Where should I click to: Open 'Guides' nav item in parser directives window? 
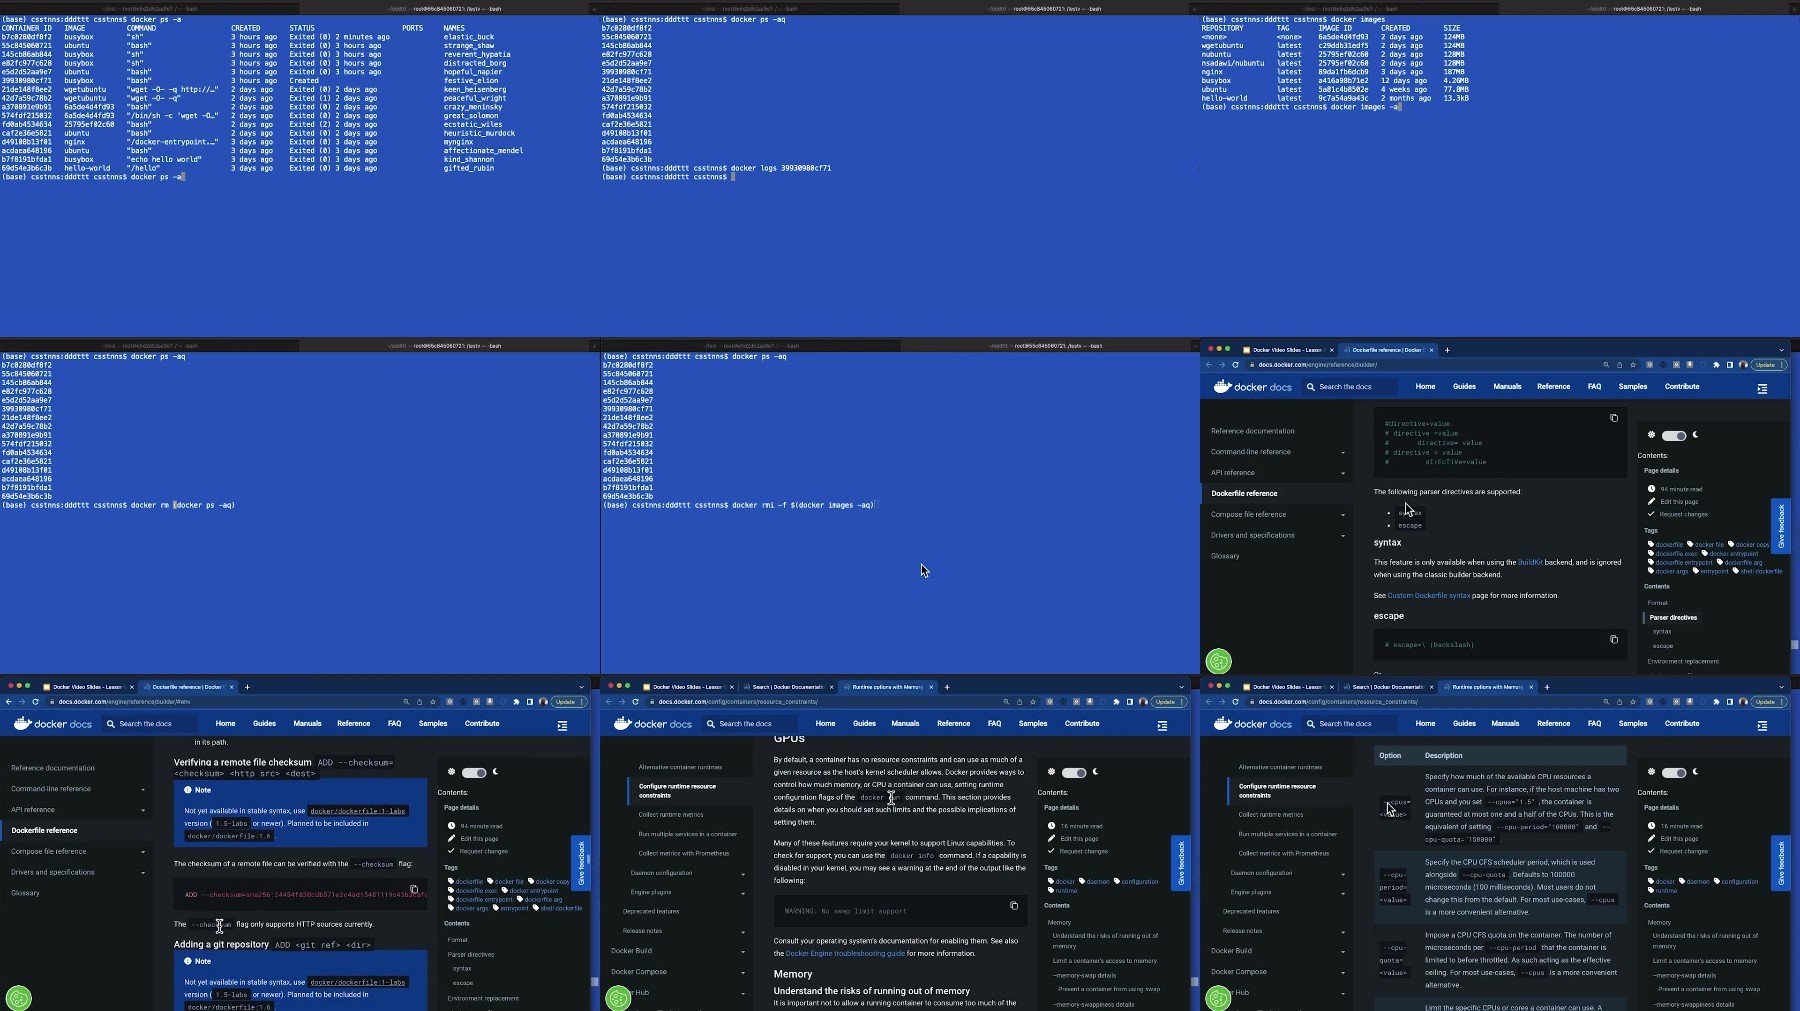[x=1464, y=387]
